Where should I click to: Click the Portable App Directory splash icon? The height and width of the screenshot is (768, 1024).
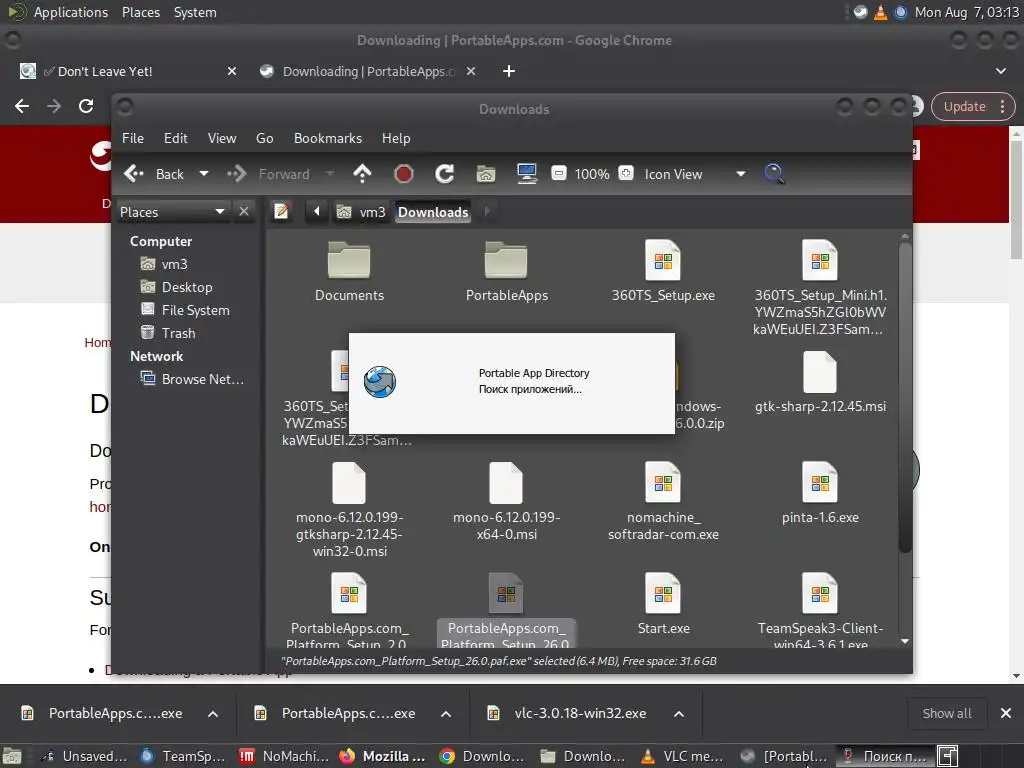click(x=380, y=382)
